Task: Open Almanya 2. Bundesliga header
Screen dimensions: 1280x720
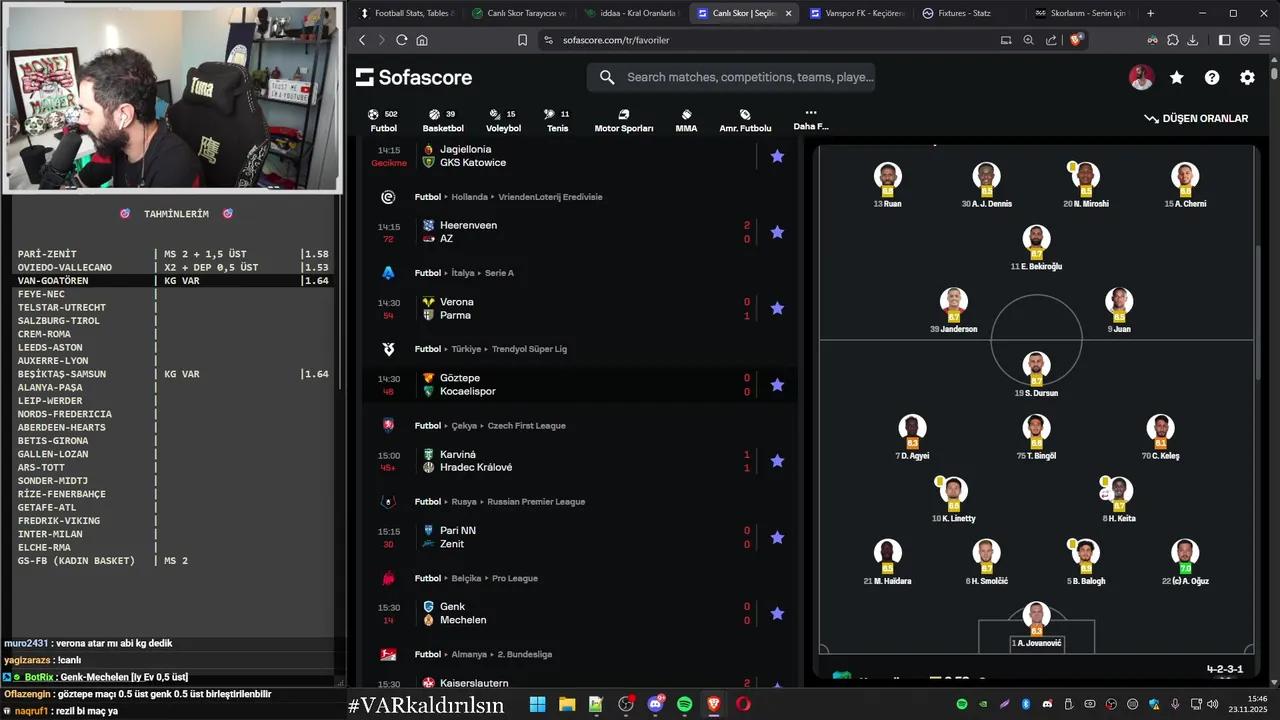Action: pos(485,654)
